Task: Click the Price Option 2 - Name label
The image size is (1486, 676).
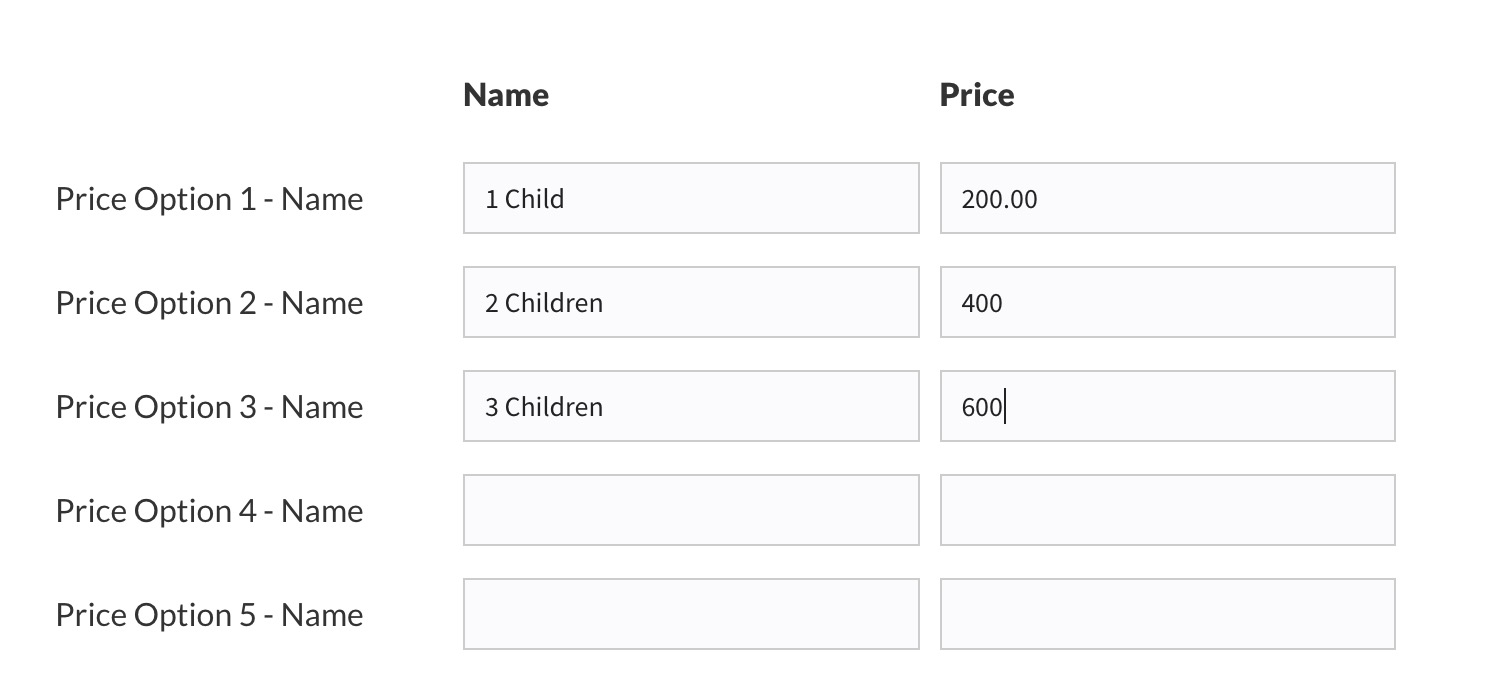Action: [209, 303]
